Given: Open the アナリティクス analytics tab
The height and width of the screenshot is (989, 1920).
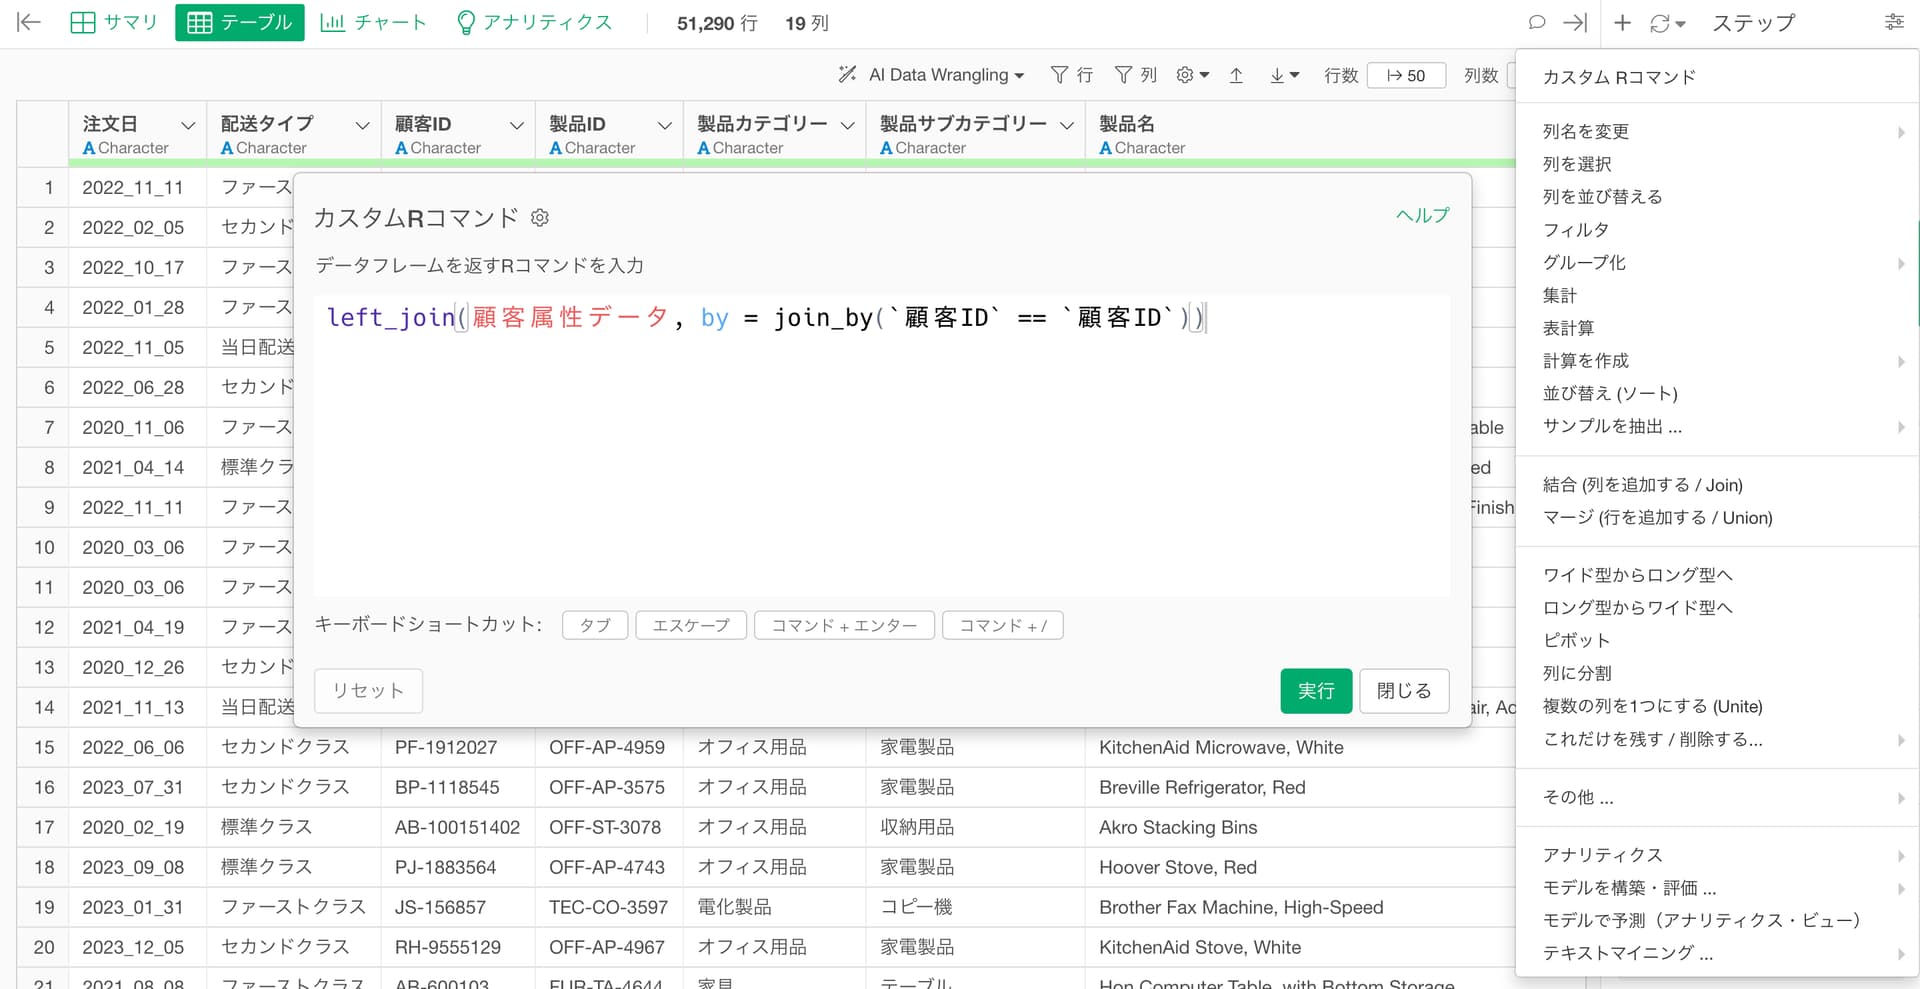Looking at the screenshot, I should pyautogui.click(x=533, y=22).
